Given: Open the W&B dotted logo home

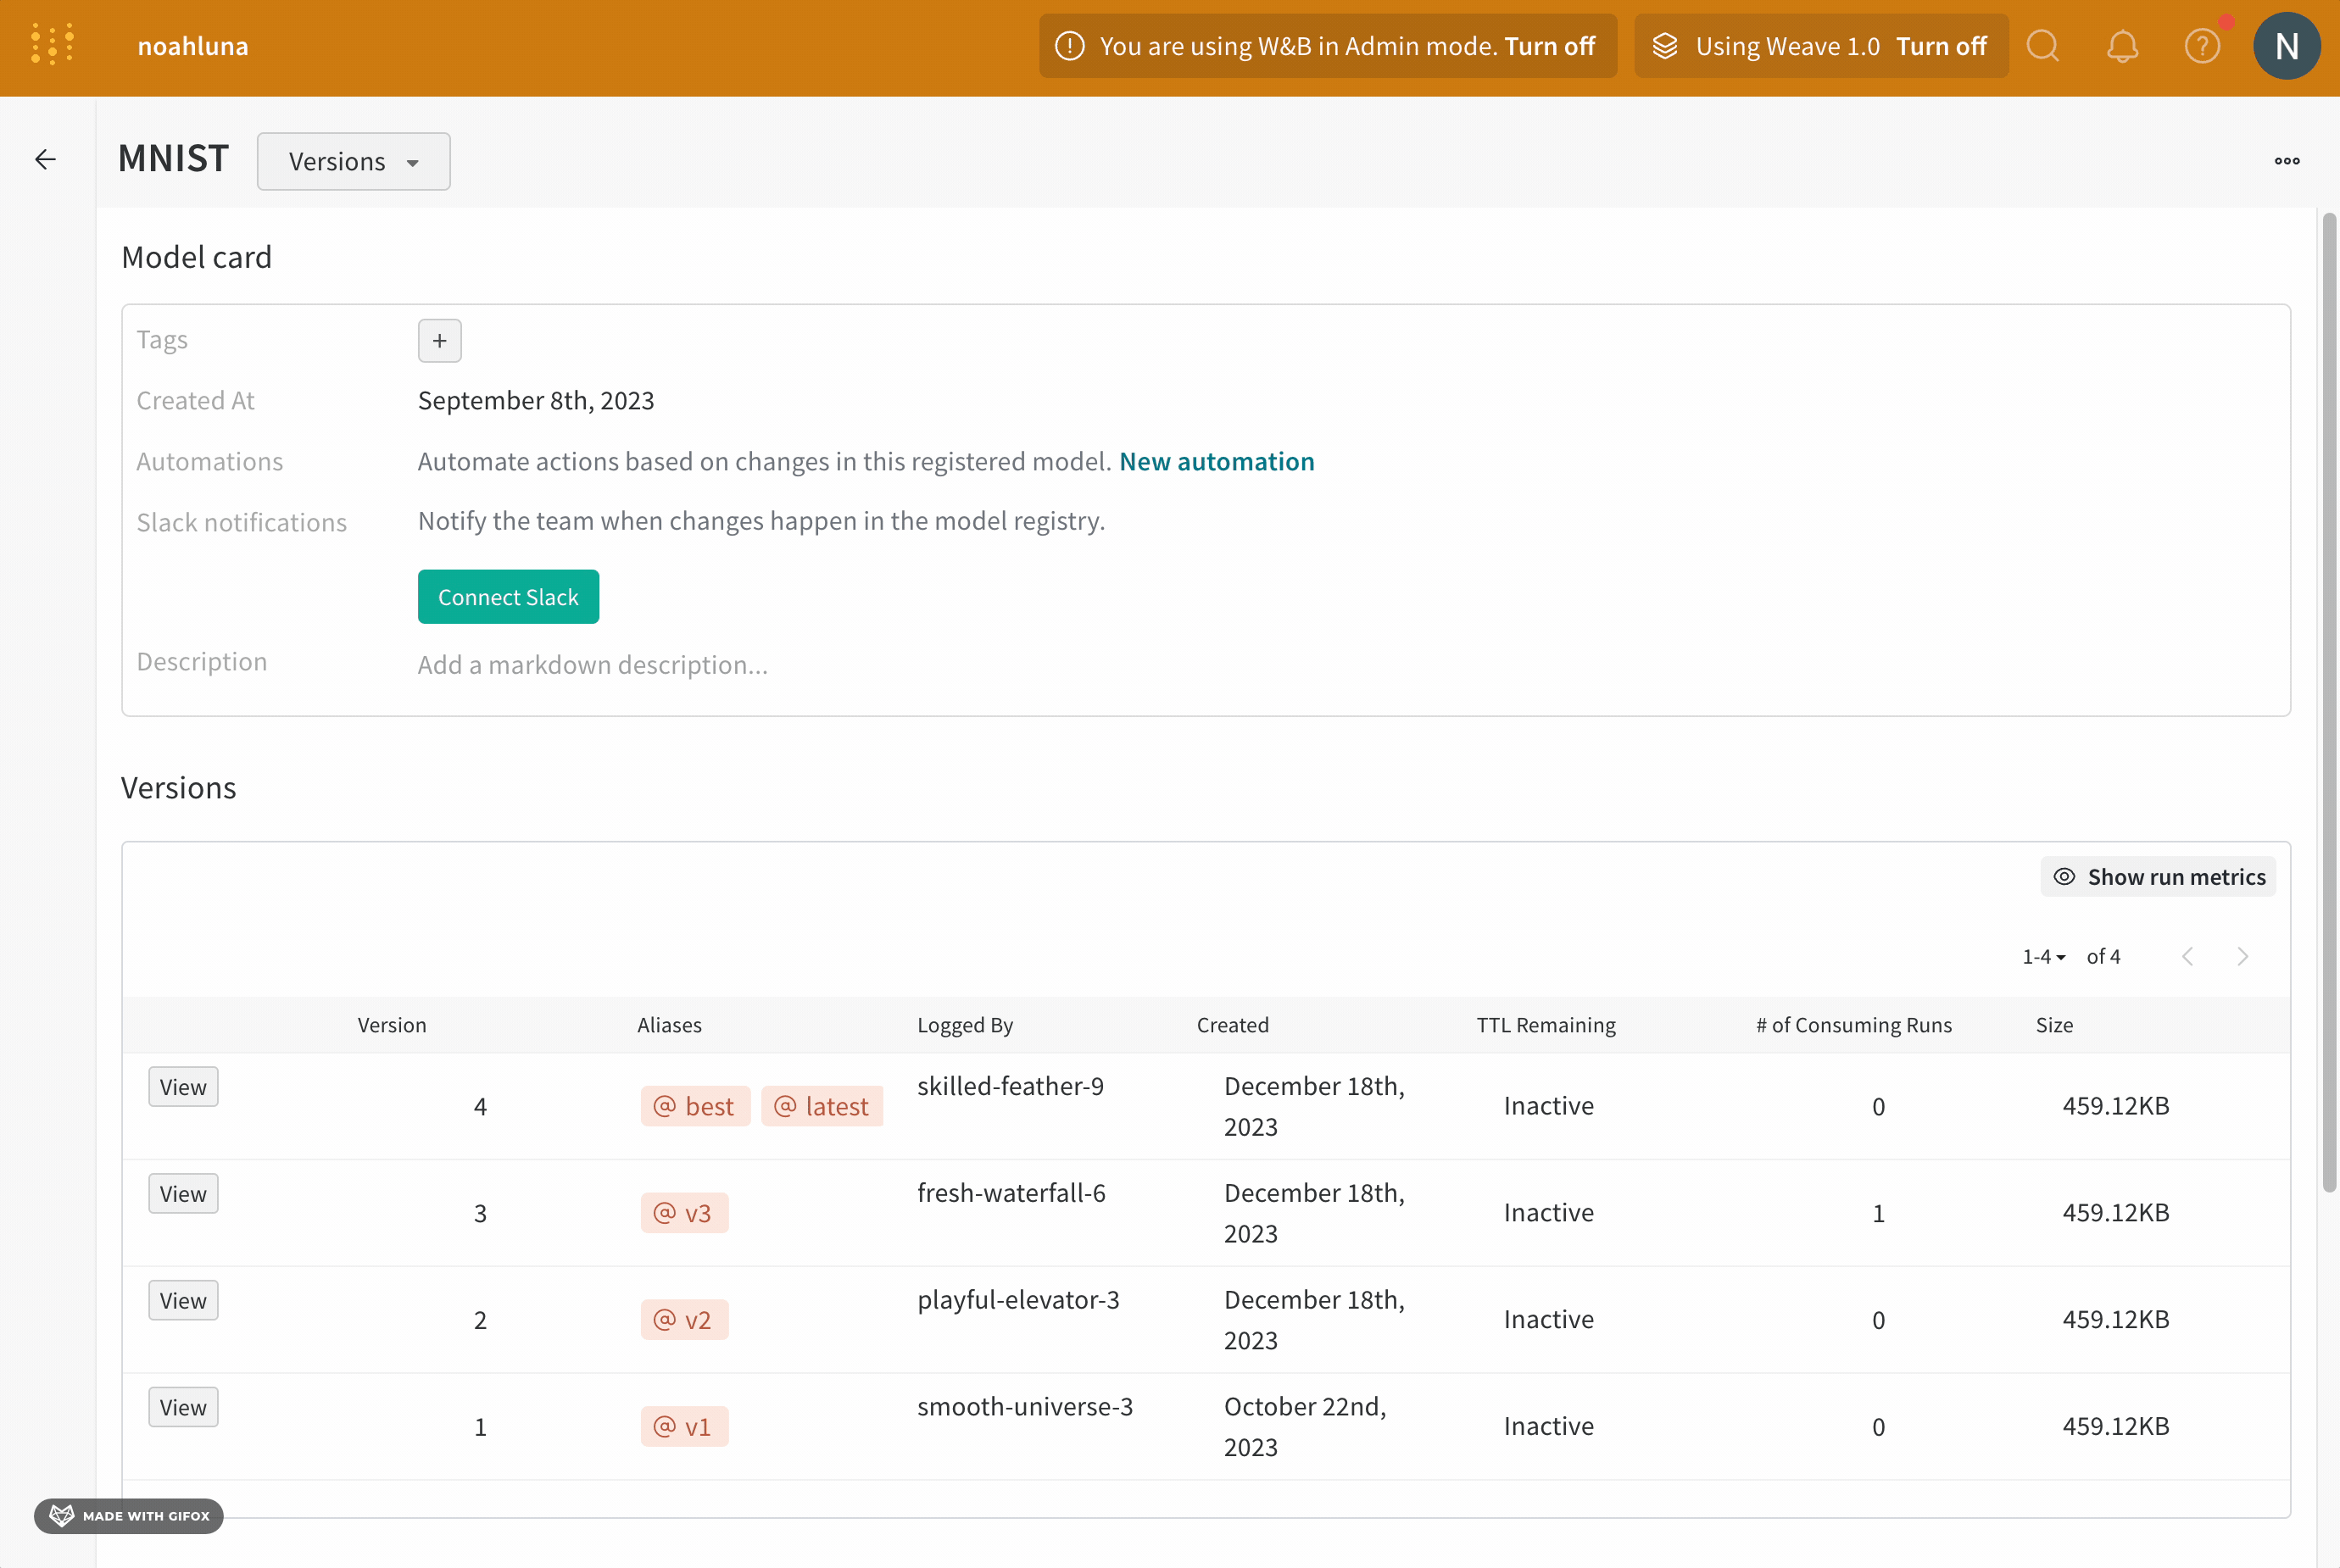Looking at the screenshot, I should click(52, 46).
